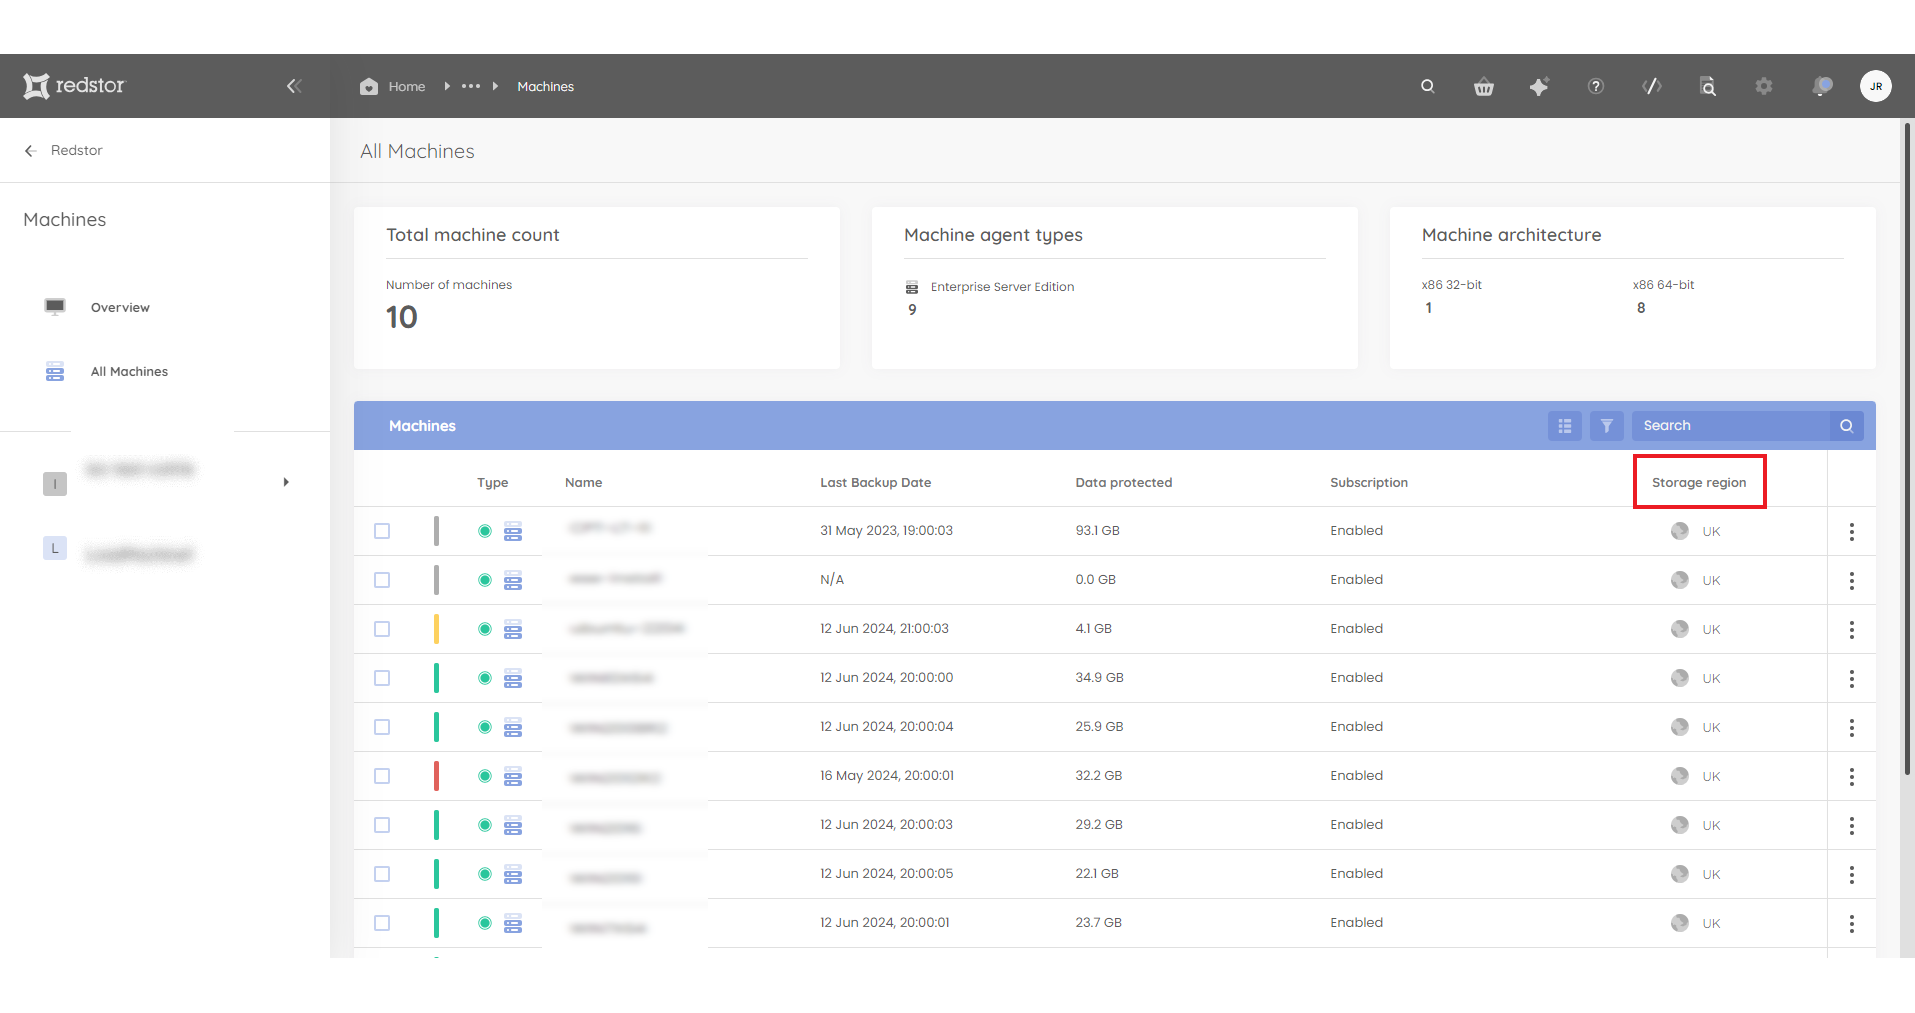Click the server icon in 34.9 GB row
The height and width of the screenshot is (1013, 1915).
point(513,678)
